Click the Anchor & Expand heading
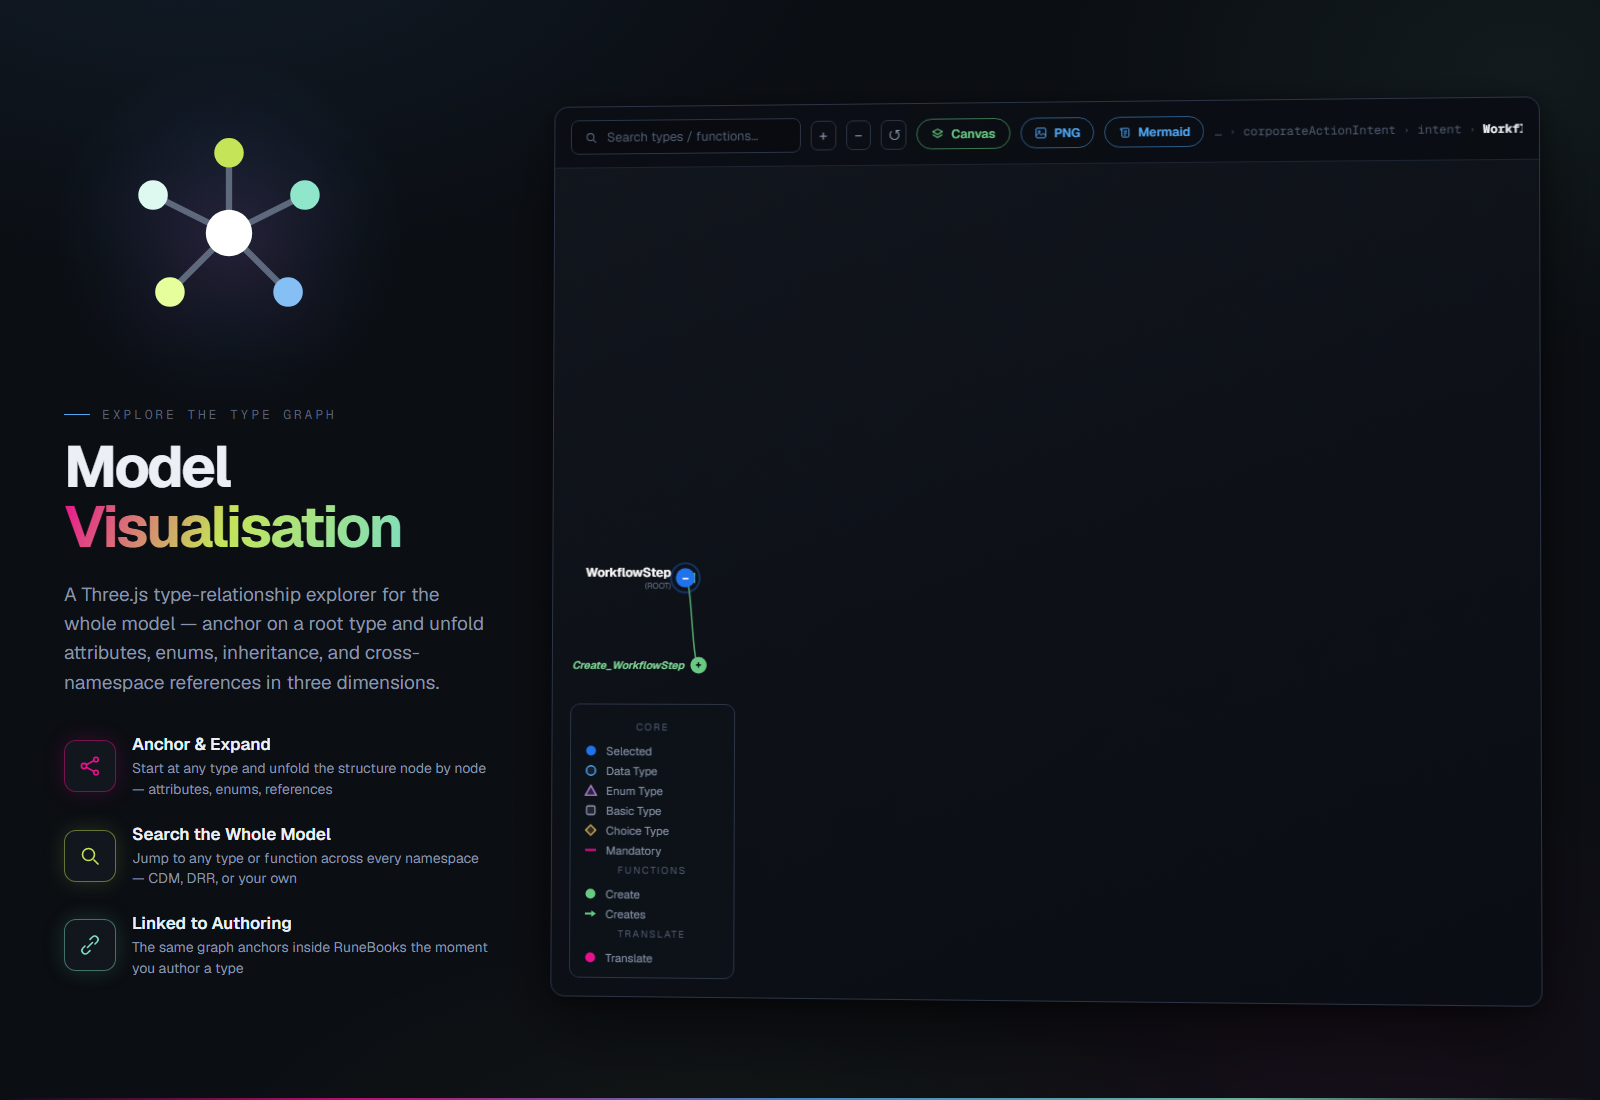 pos(201,744)
